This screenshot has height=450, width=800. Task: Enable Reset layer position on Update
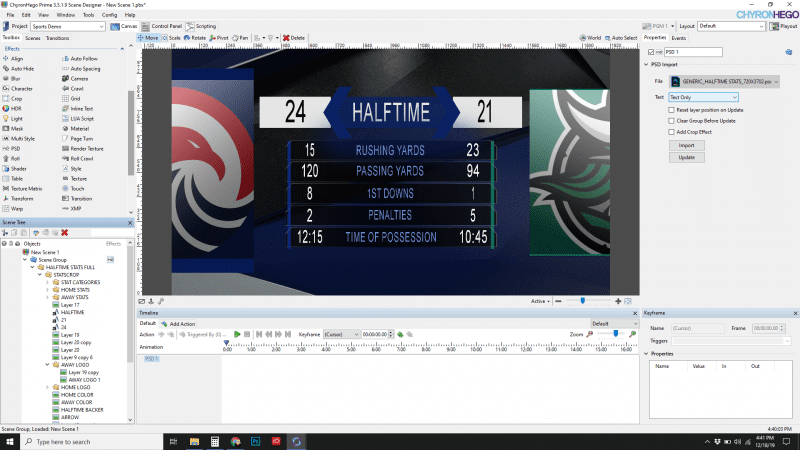(x=671, y=109)
